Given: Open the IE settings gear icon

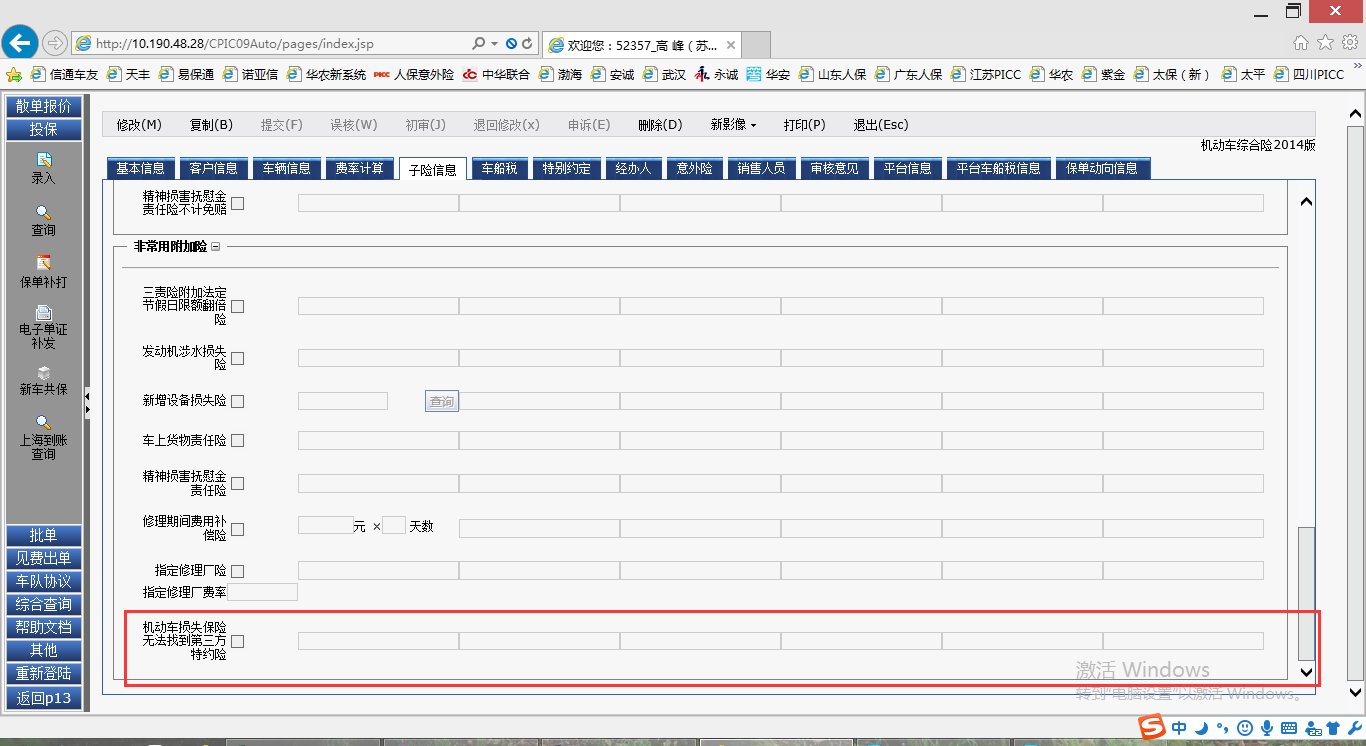Looking at the screenshot, I should (1350, 42).
